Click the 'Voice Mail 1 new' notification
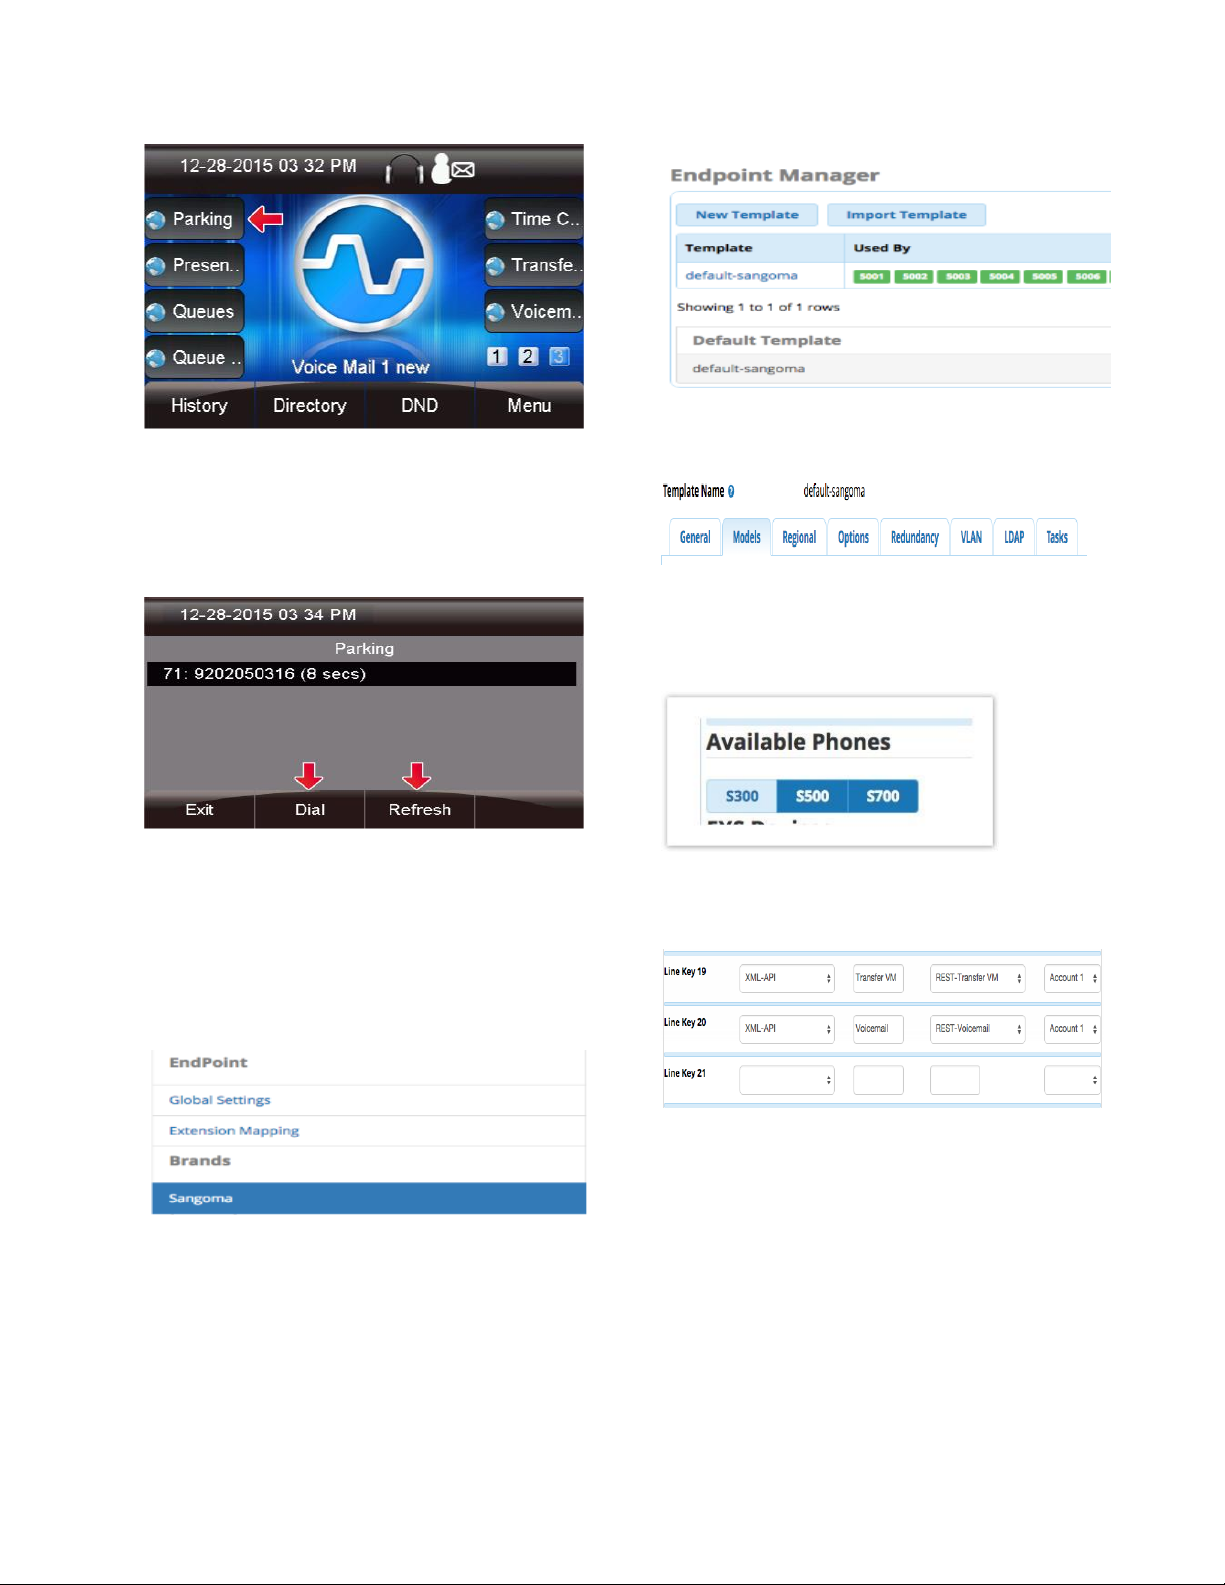 click(x=360, y=367)
